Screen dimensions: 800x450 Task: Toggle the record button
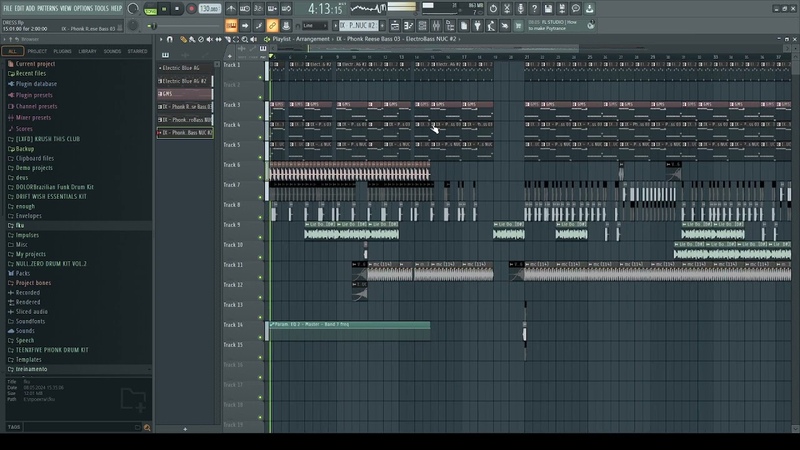coord(191,9)
